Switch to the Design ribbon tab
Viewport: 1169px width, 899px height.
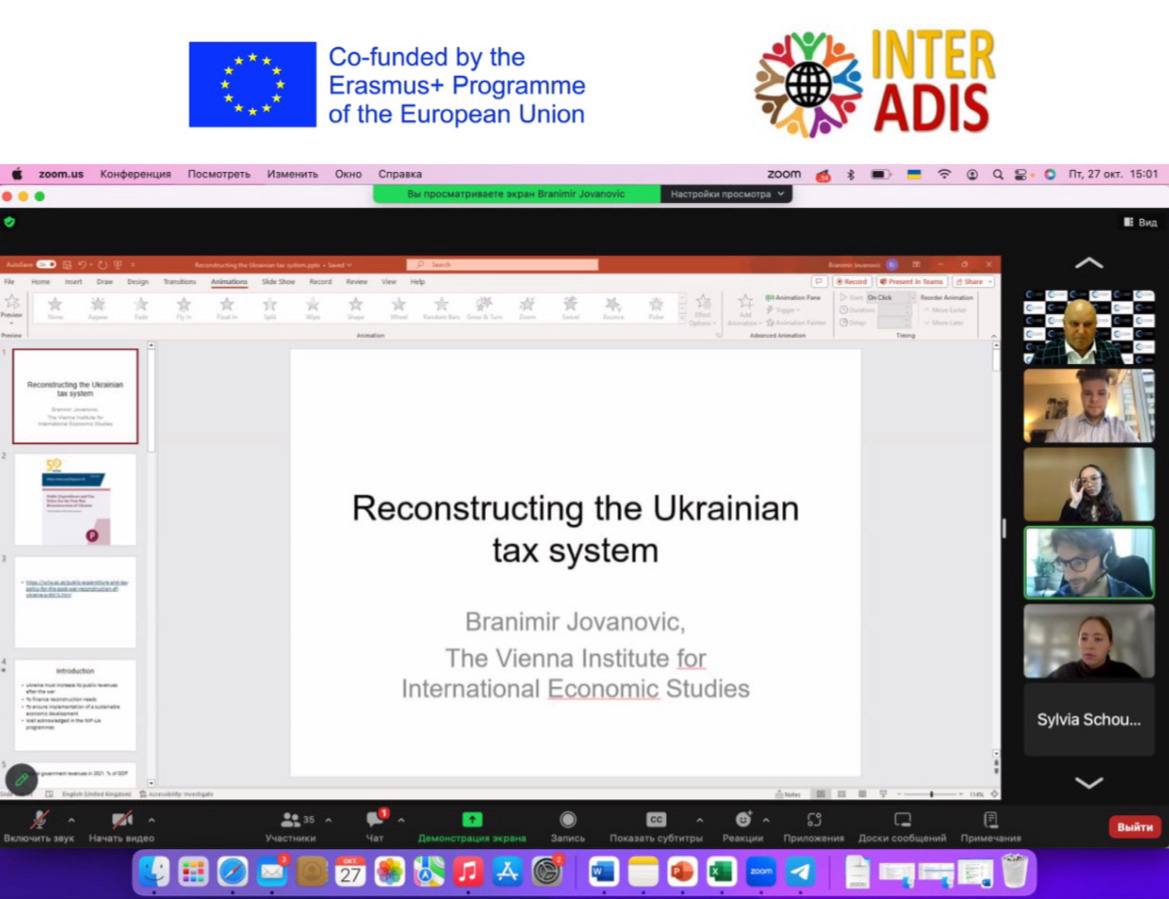(138, 282)
